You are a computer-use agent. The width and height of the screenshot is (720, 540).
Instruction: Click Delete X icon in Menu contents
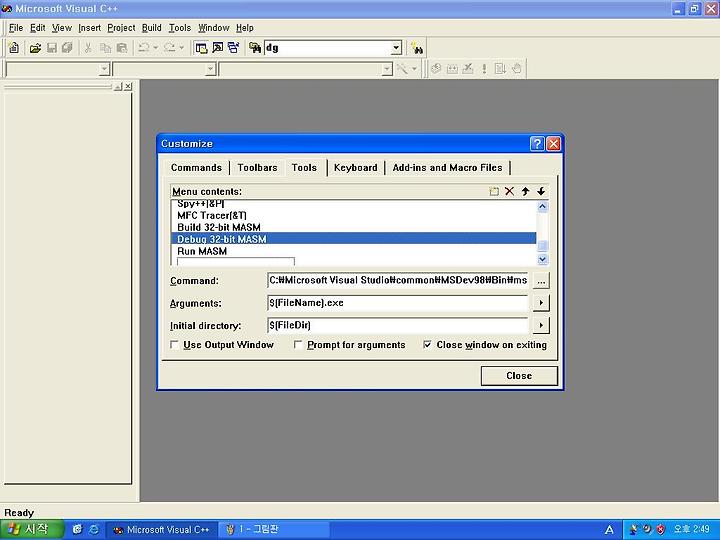[510, 191]
